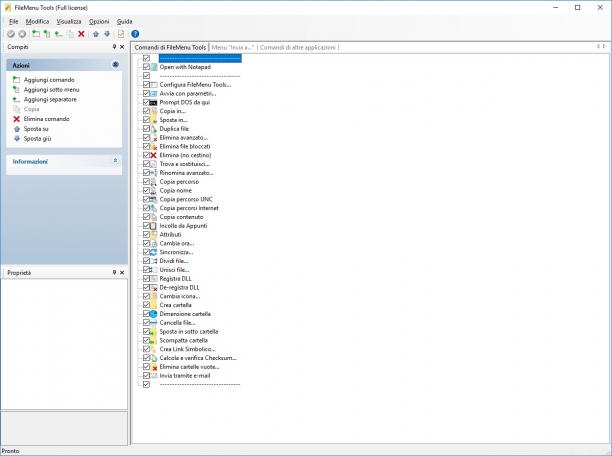Toggle the Copia percorso UNC checkbox
Viewport: 612px width, 456px height.
[146, 199]
